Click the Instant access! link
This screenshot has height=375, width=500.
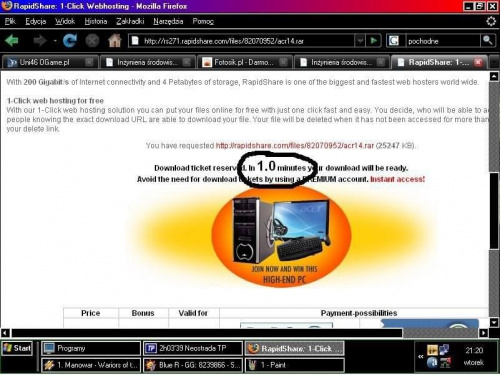397,179
